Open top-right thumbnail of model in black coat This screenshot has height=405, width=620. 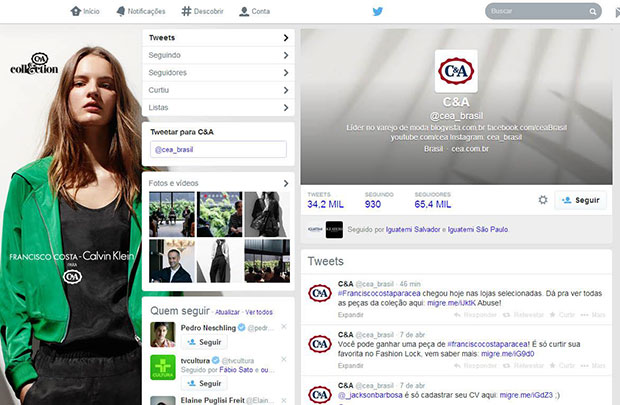[267, 214]
